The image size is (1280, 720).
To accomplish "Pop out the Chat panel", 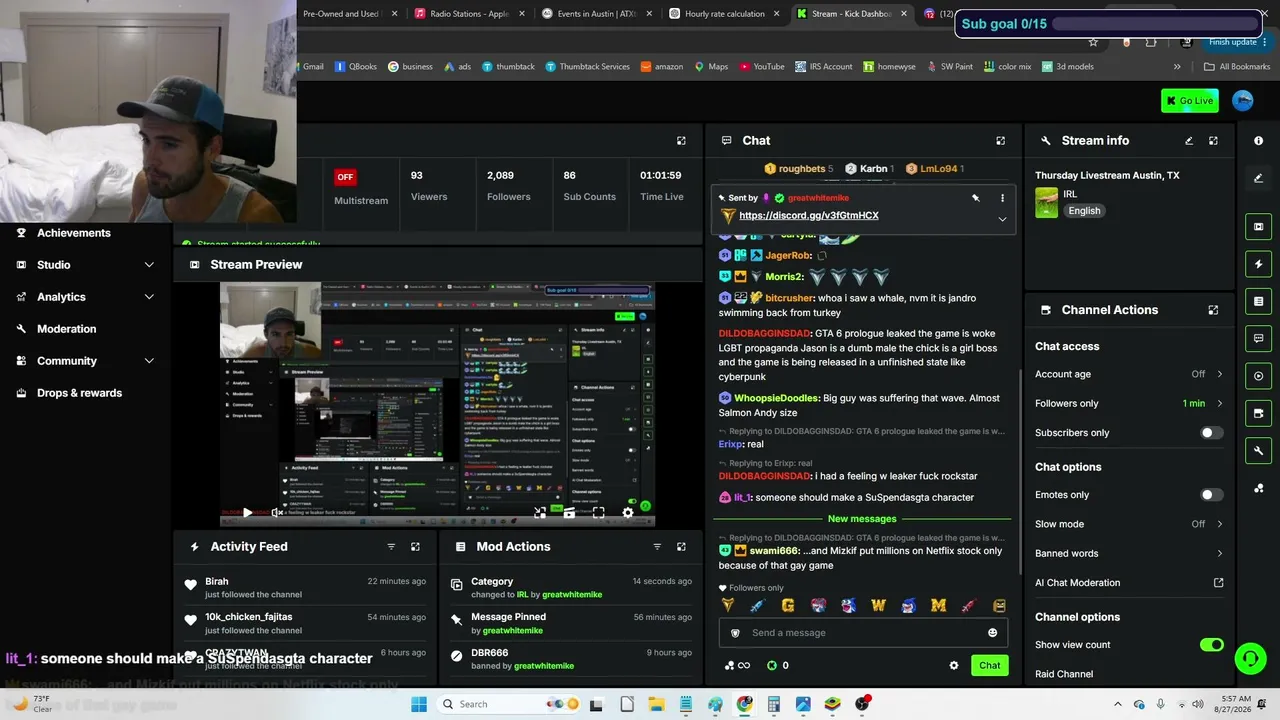I will [x=1000, y=141].
